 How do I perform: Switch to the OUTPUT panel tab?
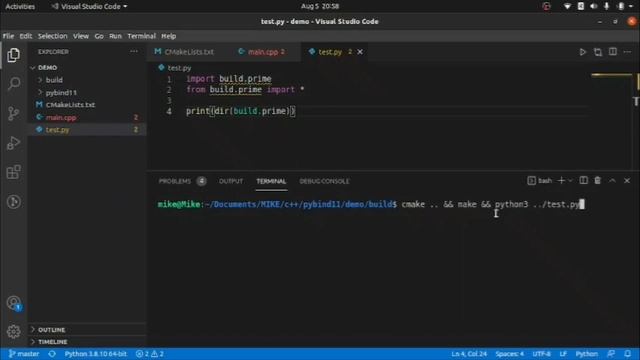[231, 181]
